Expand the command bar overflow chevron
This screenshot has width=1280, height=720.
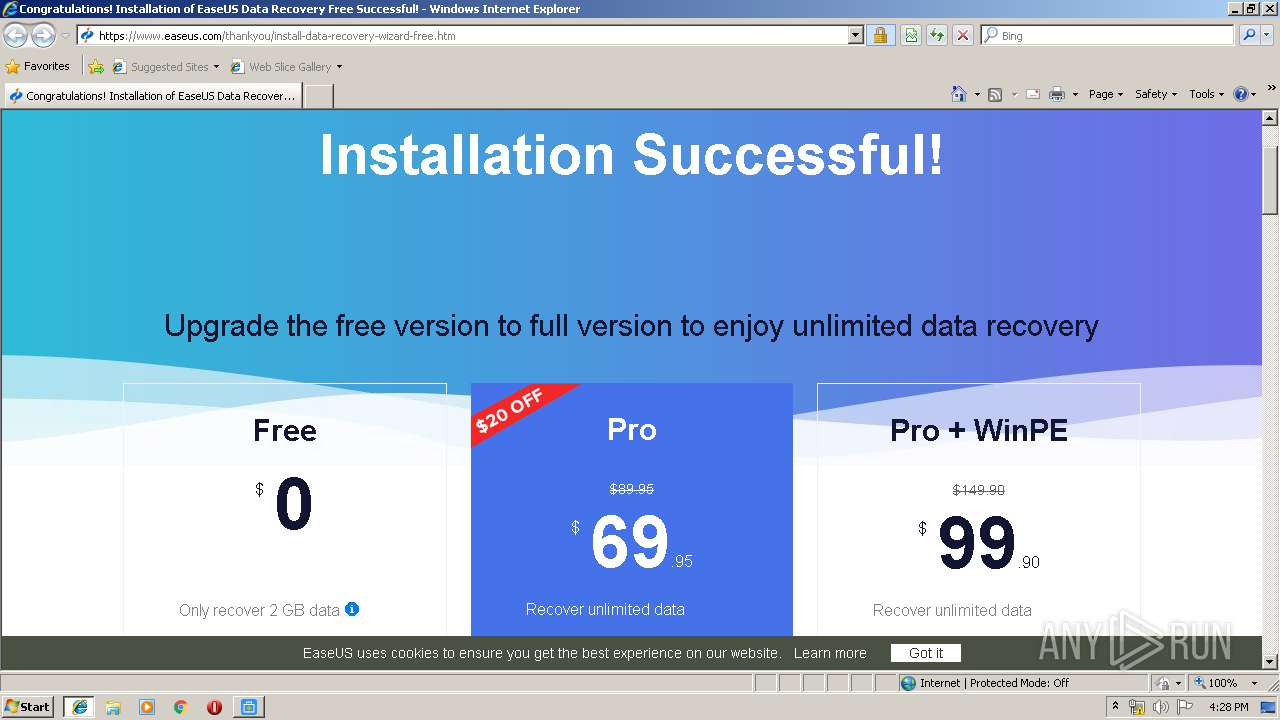(1271, 89)
